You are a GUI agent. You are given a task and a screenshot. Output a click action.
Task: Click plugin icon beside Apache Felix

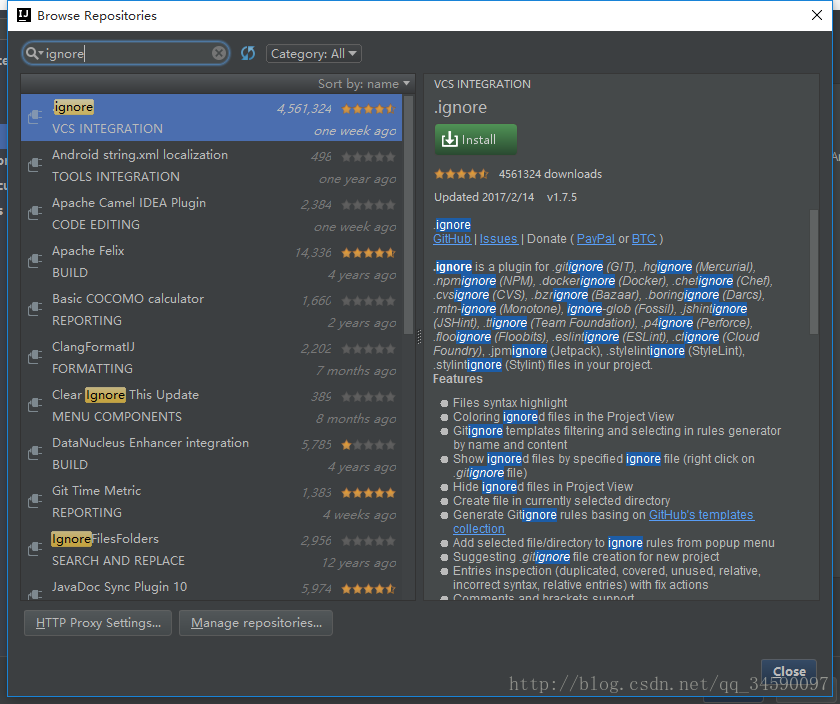click(x=35, y=260)
